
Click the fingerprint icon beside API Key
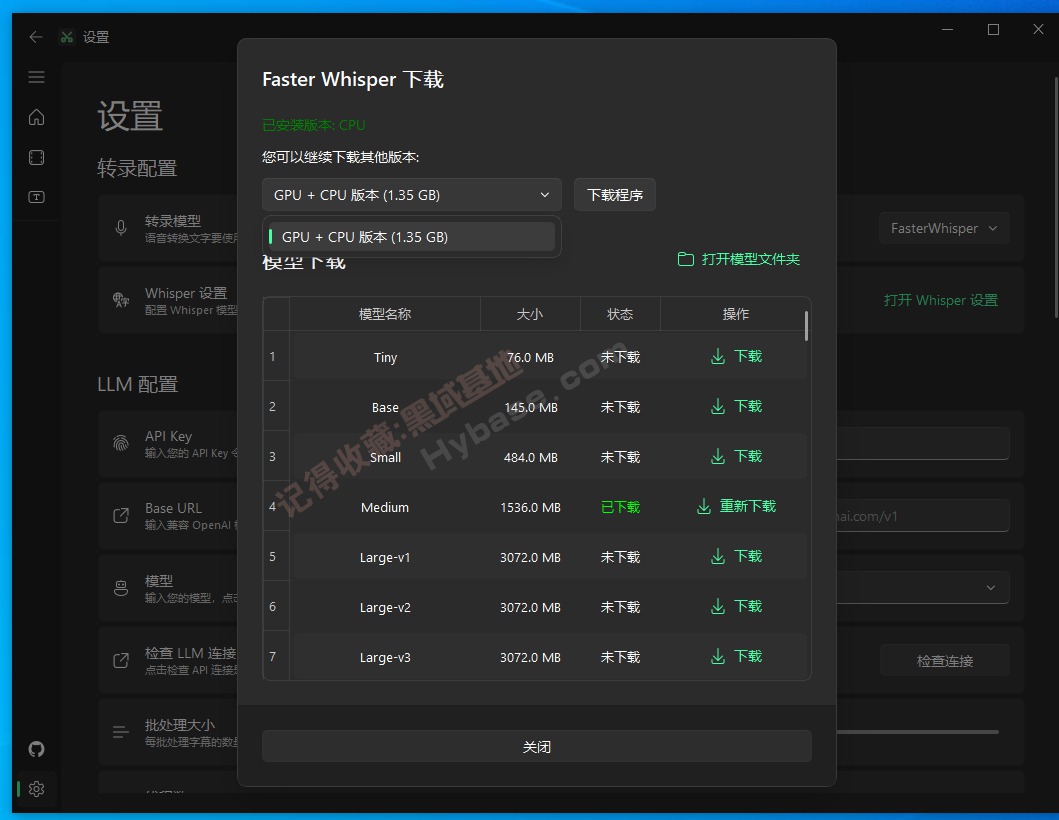(121, 443)
